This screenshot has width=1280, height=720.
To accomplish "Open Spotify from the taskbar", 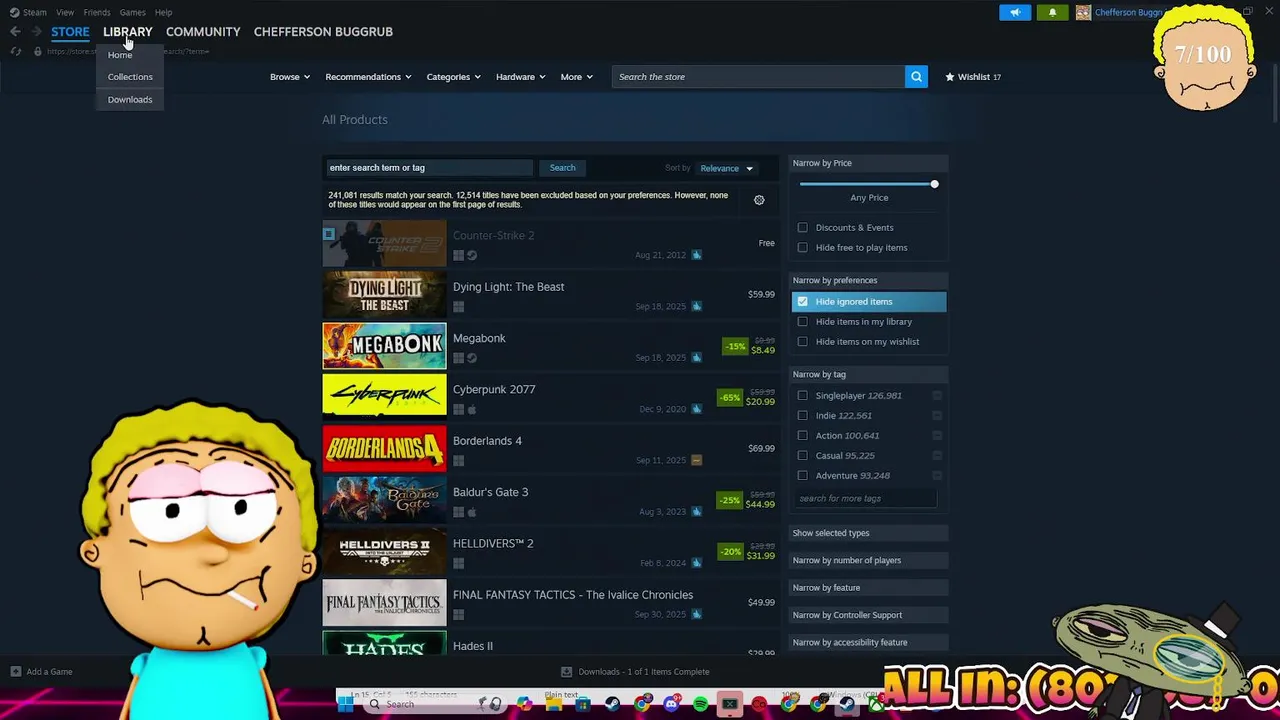I will [x=700, y=704].
